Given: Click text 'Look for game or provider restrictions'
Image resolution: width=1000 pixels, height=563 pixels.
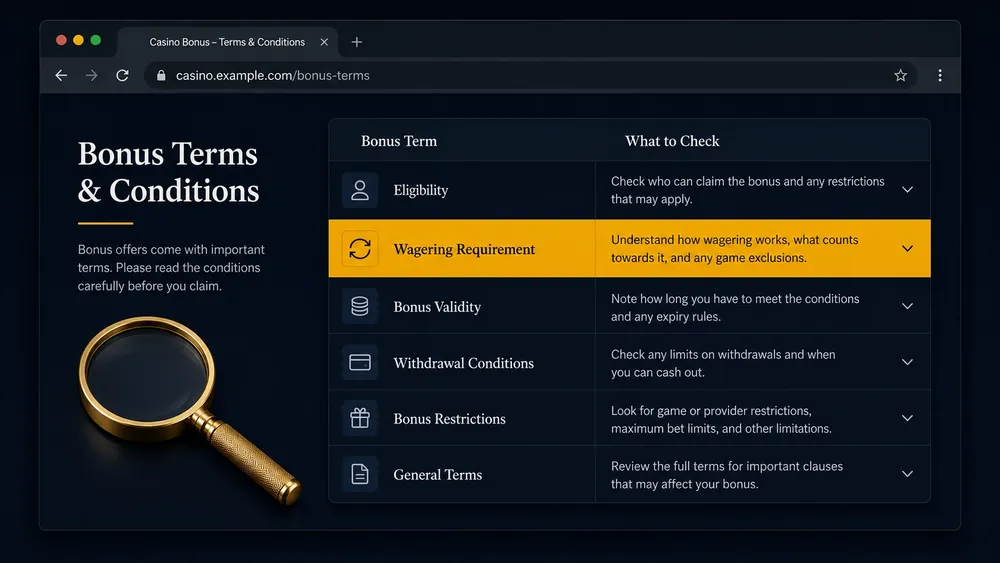Looking at the screenshot, I should click(x=711, y=411).
